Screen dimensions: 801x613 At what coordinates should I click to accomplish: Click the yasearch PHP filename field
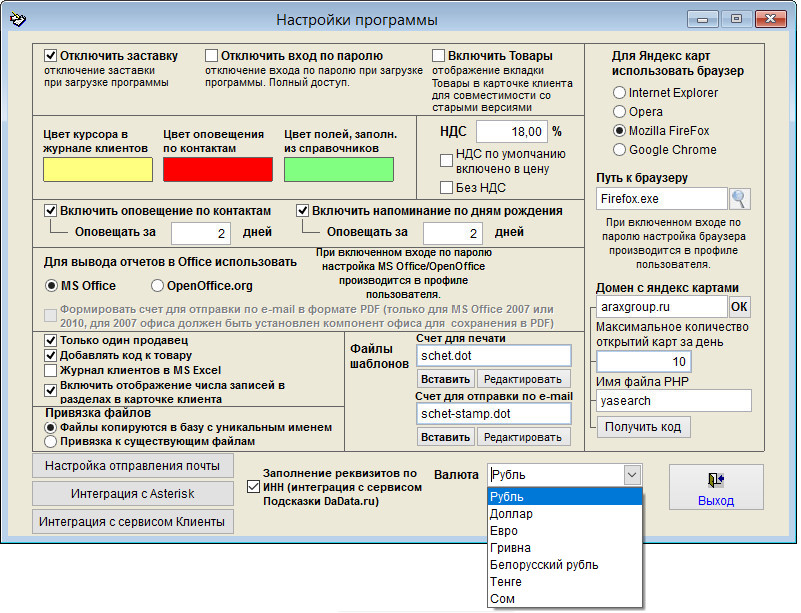coord(674,401)
